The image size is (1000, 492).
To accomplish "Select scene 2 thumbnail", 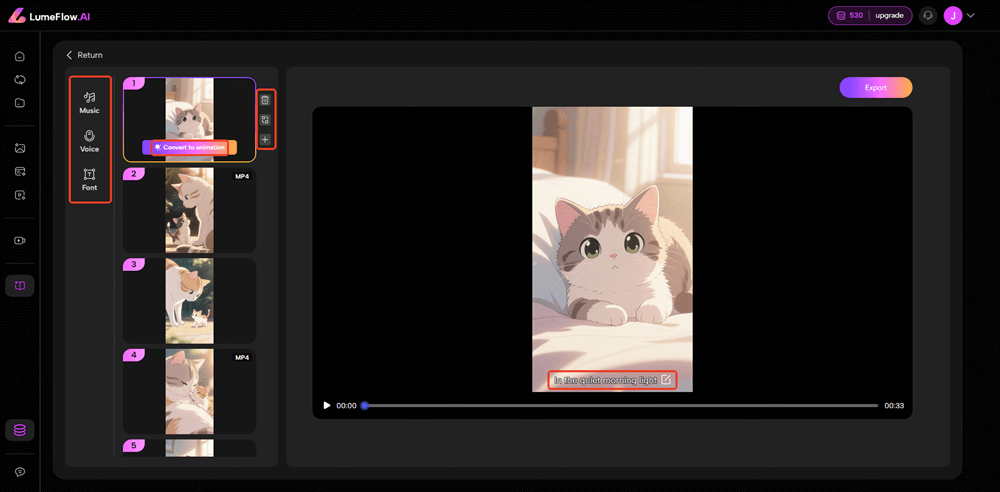I will 189,210.
